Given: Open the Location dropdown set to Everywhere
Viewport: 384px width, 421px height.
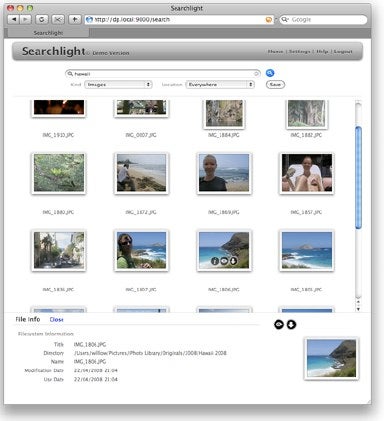Looking at the screenshot, I should point(220,85).
